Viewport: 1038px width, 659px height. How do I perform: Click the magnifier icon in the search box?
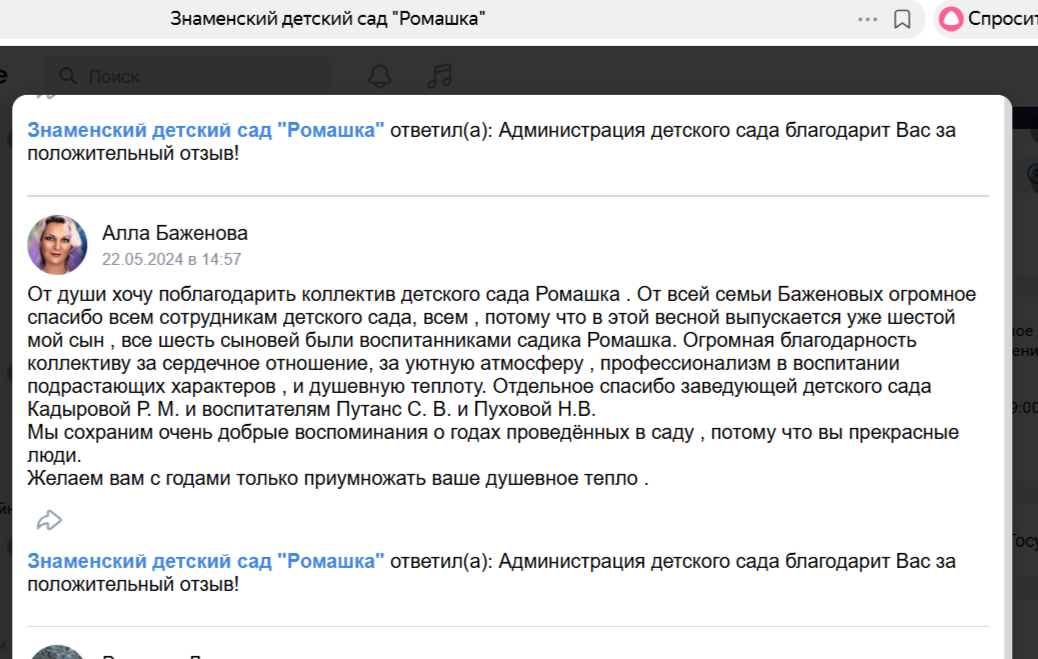[x=68, y=76]
